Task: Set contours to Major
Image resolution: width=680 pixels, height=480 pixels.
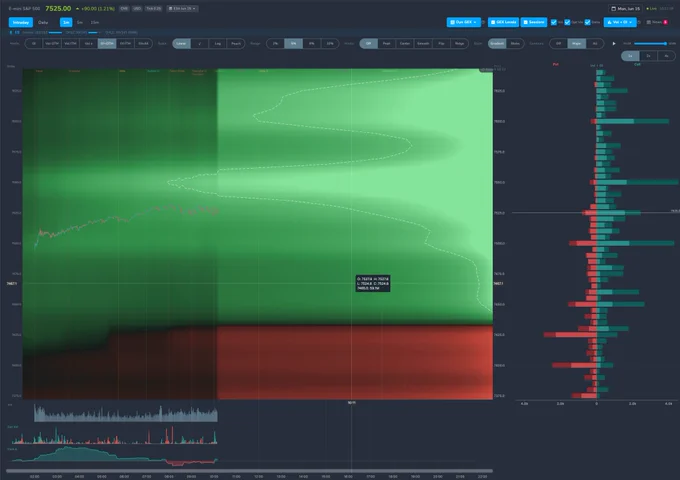Action: click(x=577, y=43)
